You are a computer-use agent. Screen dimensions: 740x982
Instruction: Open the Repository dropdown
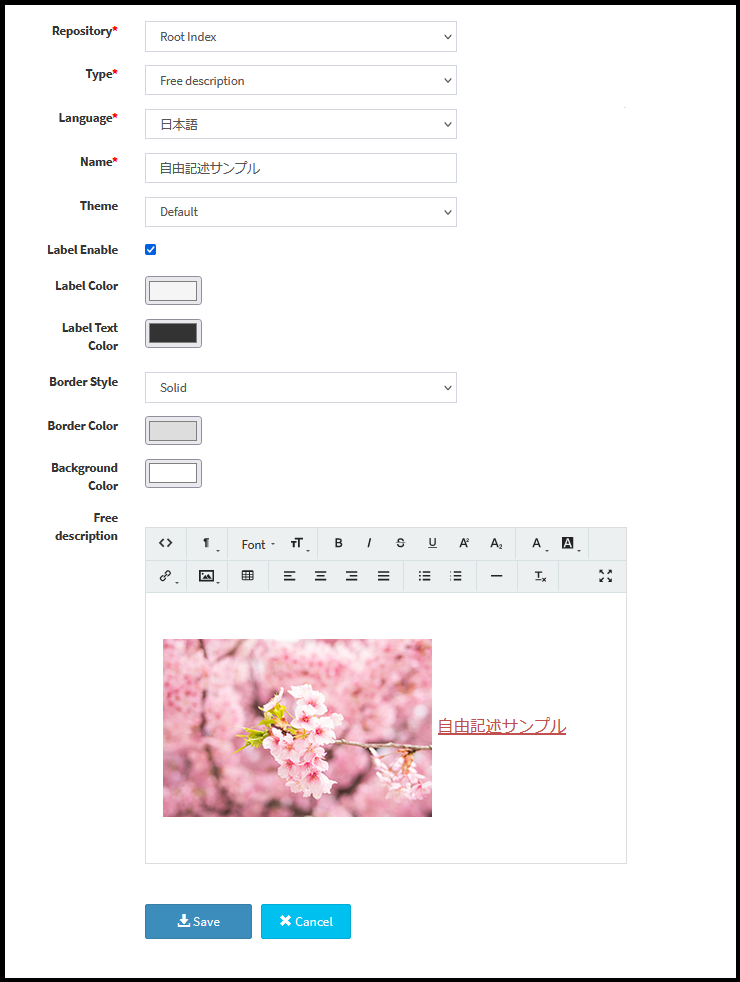pos(300,37)
